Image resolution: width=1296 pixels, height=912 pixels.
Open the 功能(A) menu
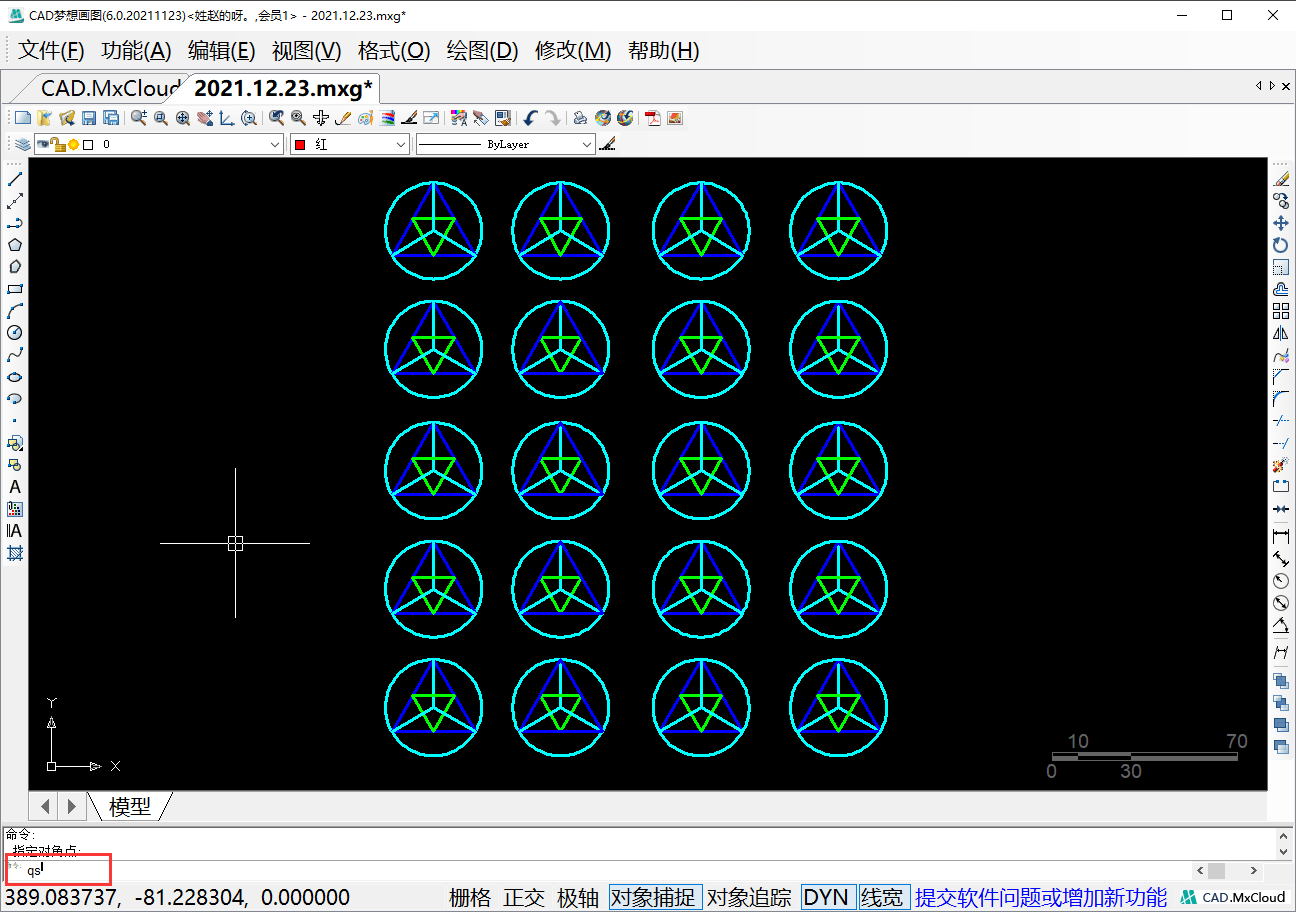pos(137,51)
